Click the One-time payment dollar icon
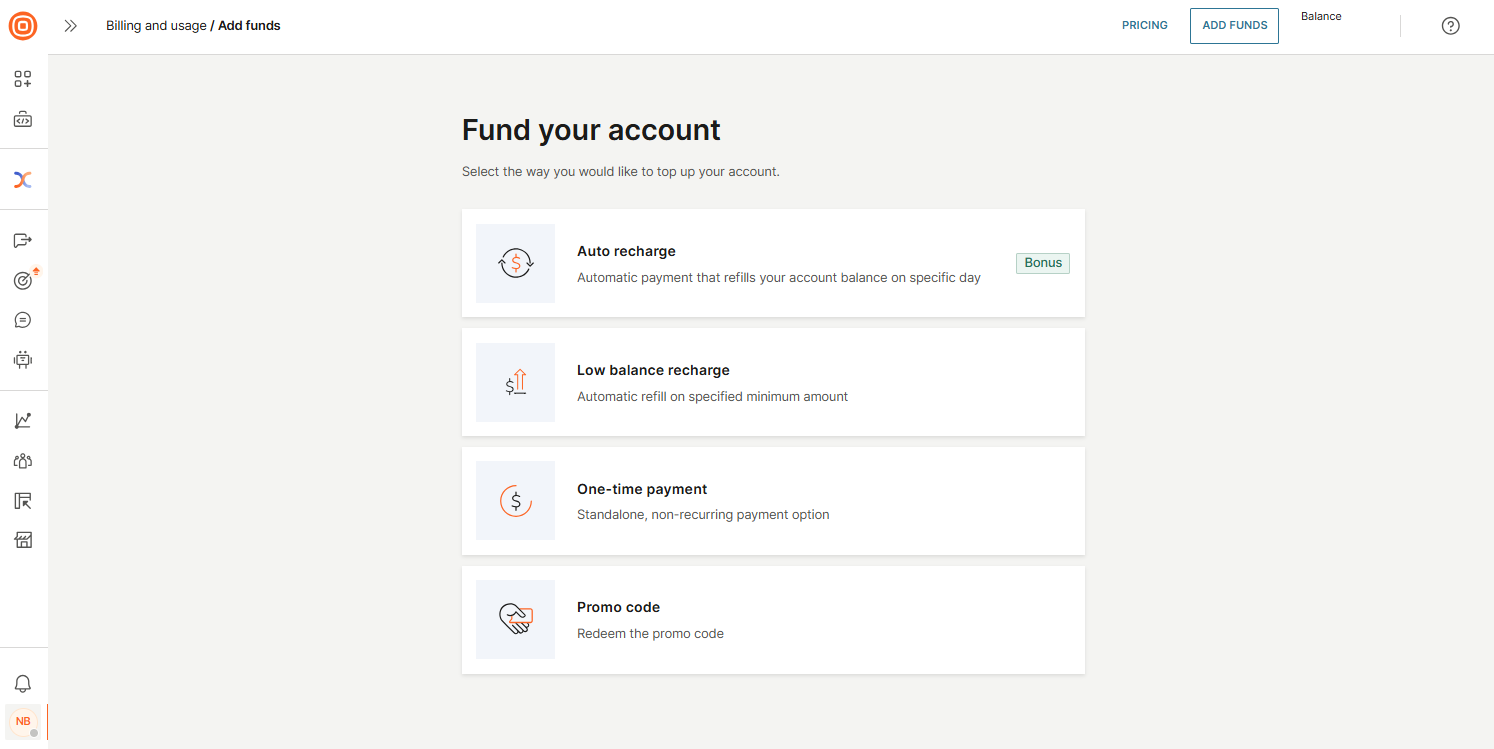This screenshot has height=749, width=1494. tap(515, 500)
